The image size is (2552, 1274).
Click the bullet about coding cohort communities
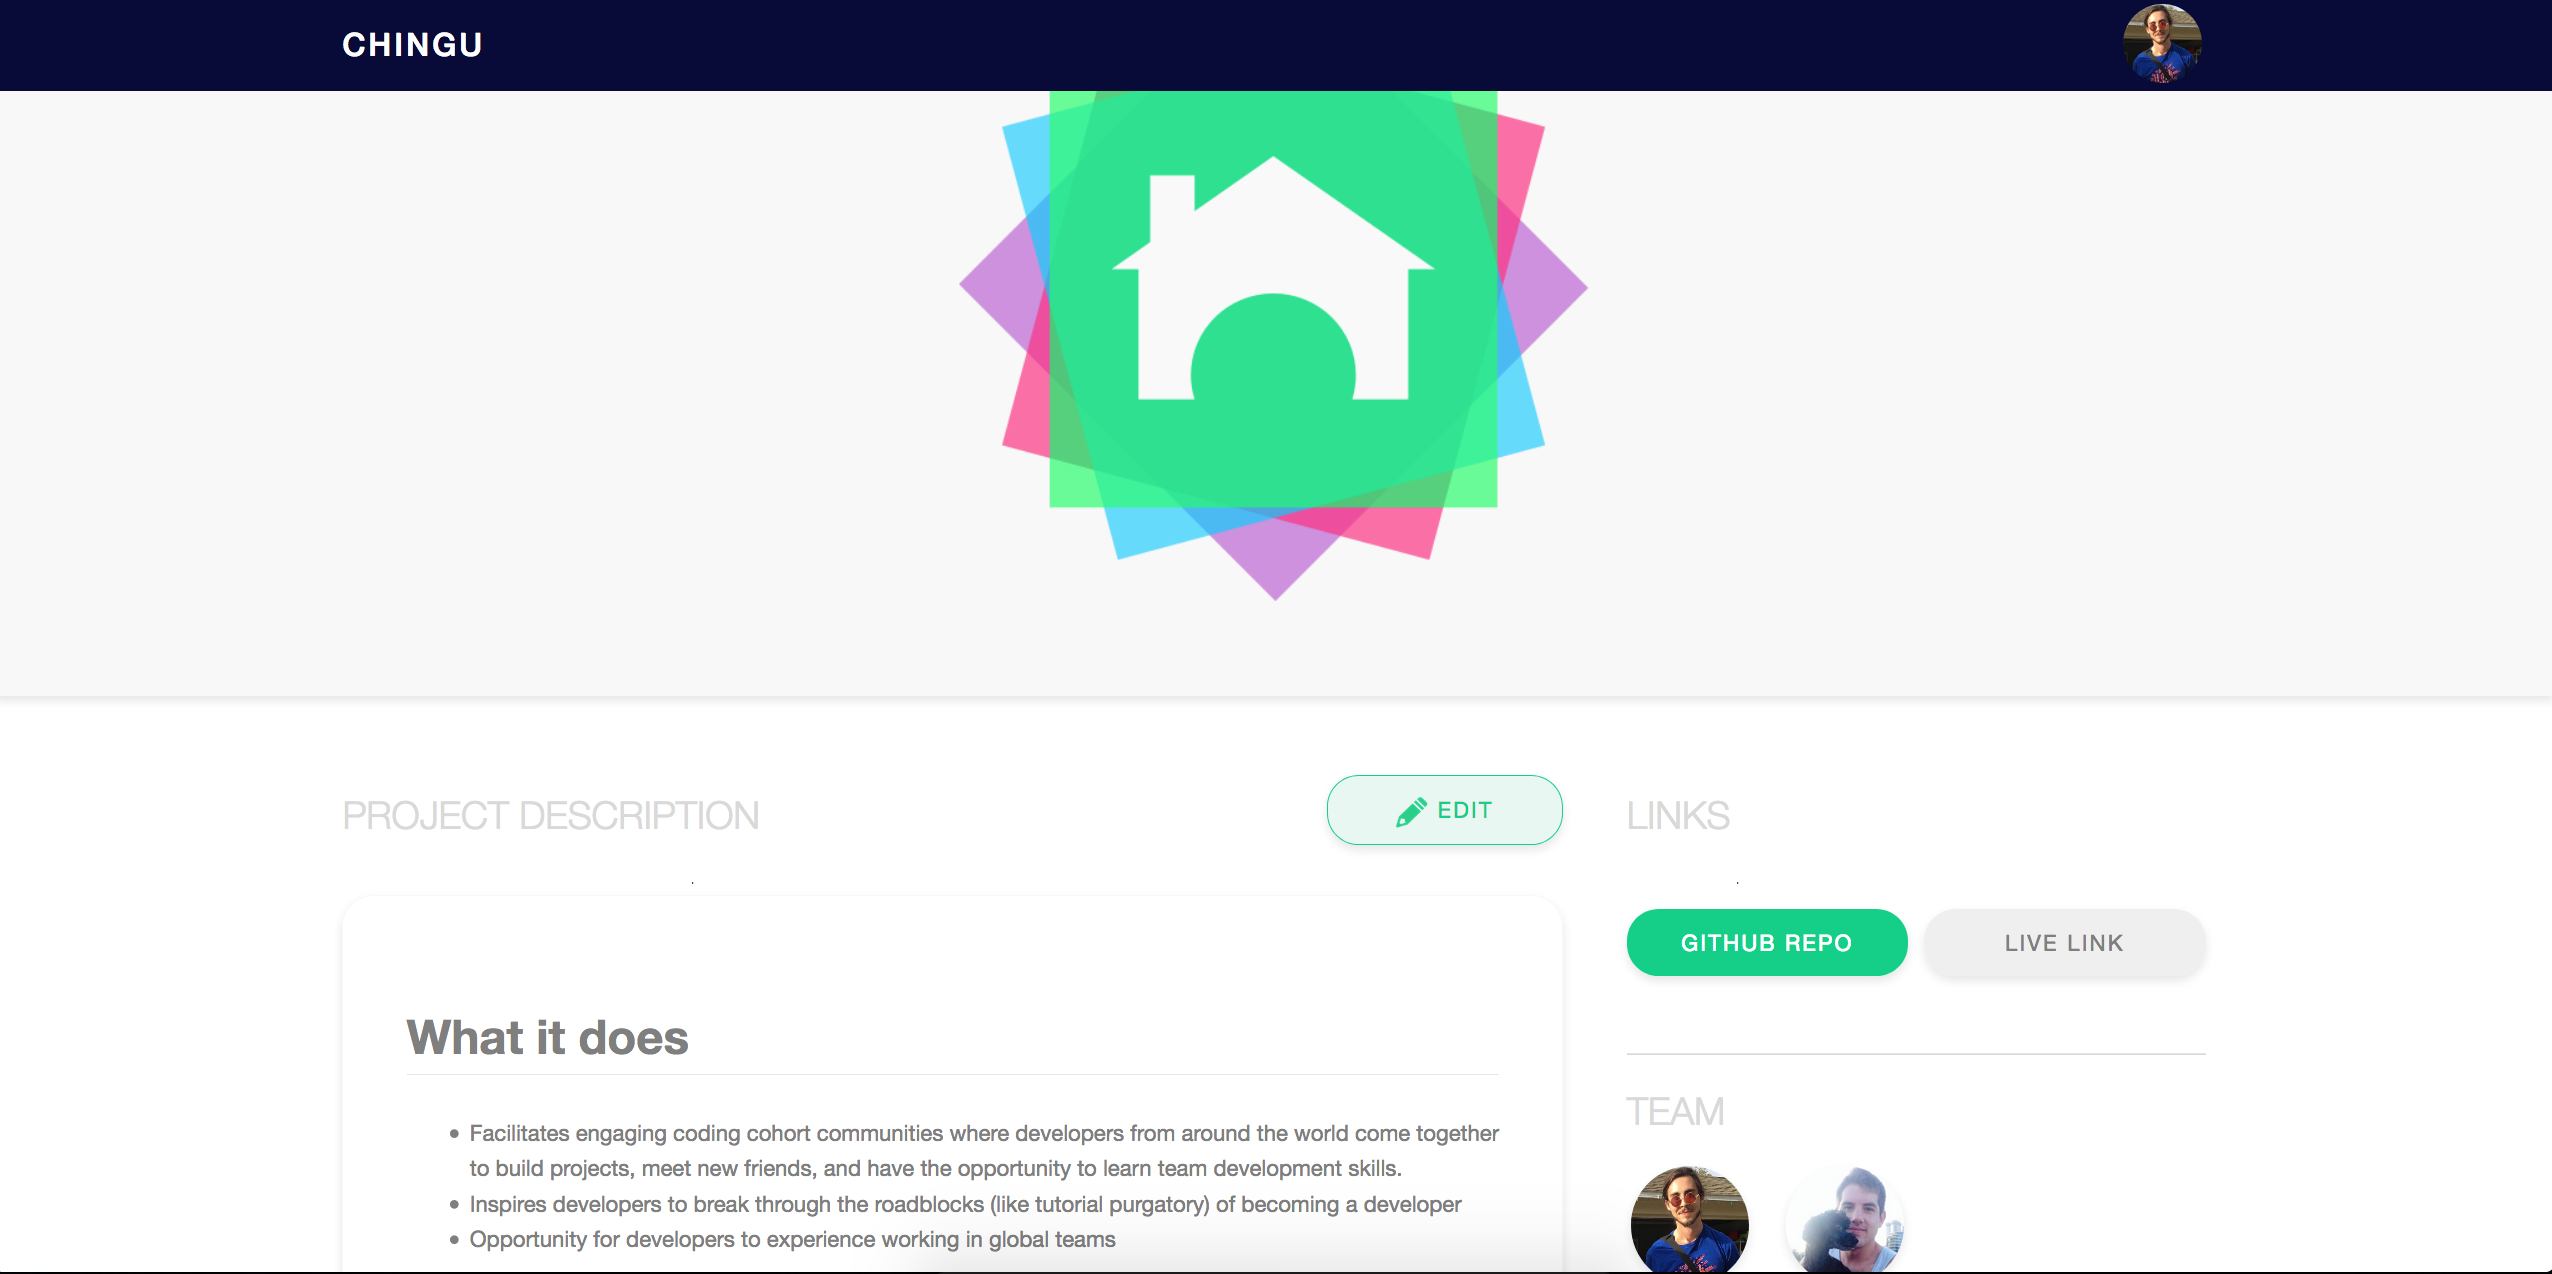pos(984,1151)
